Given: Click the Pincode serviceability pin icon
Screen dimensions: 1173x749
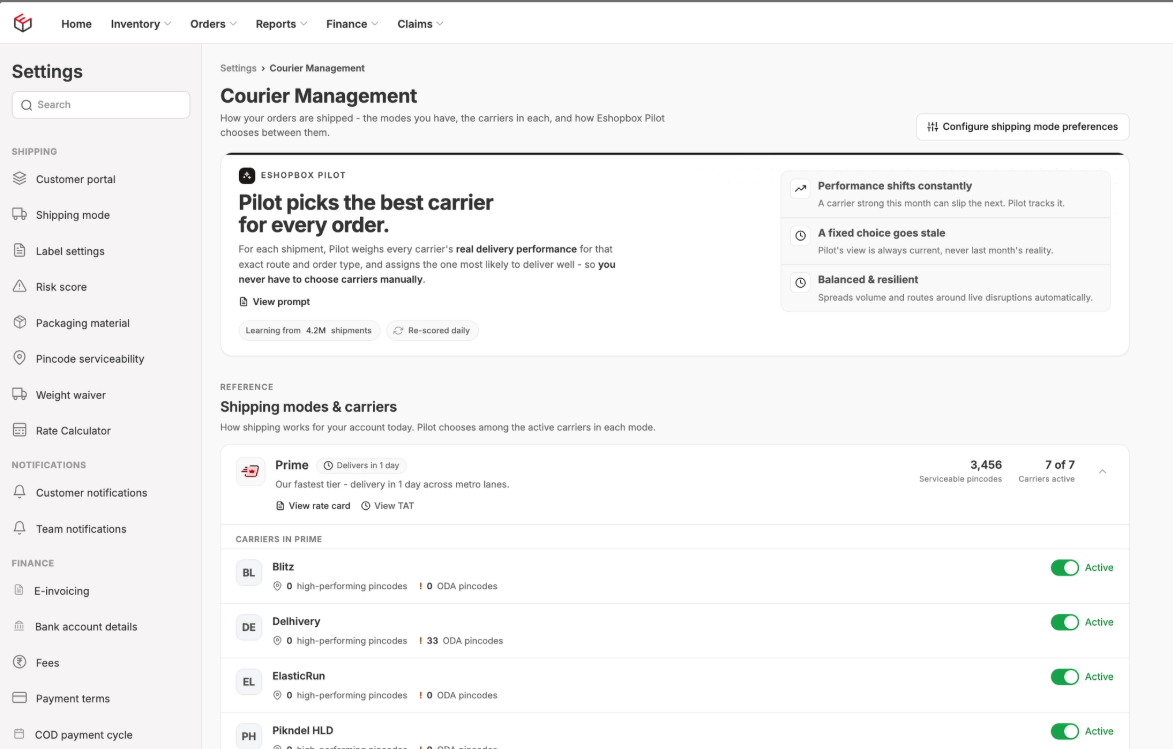Looking at the screenshot, I should coord(19,358).
